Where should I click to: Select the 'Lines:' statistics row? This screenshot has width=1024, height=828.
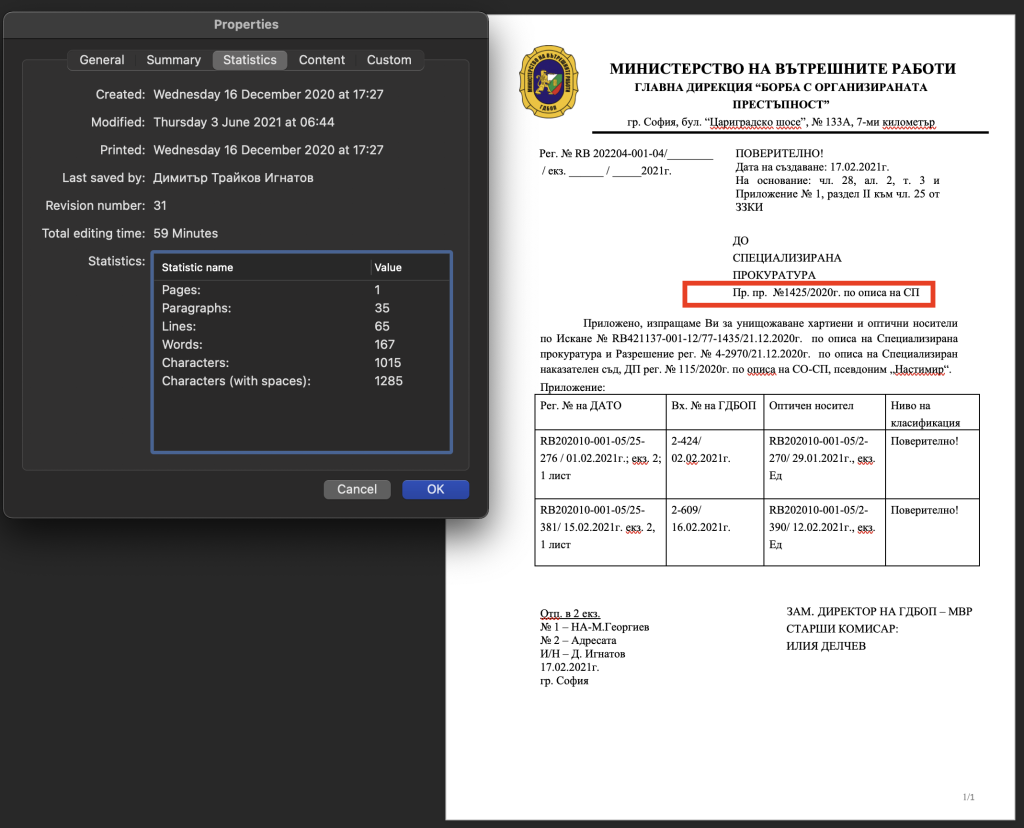pyautogui.click(x=301, y=326)
